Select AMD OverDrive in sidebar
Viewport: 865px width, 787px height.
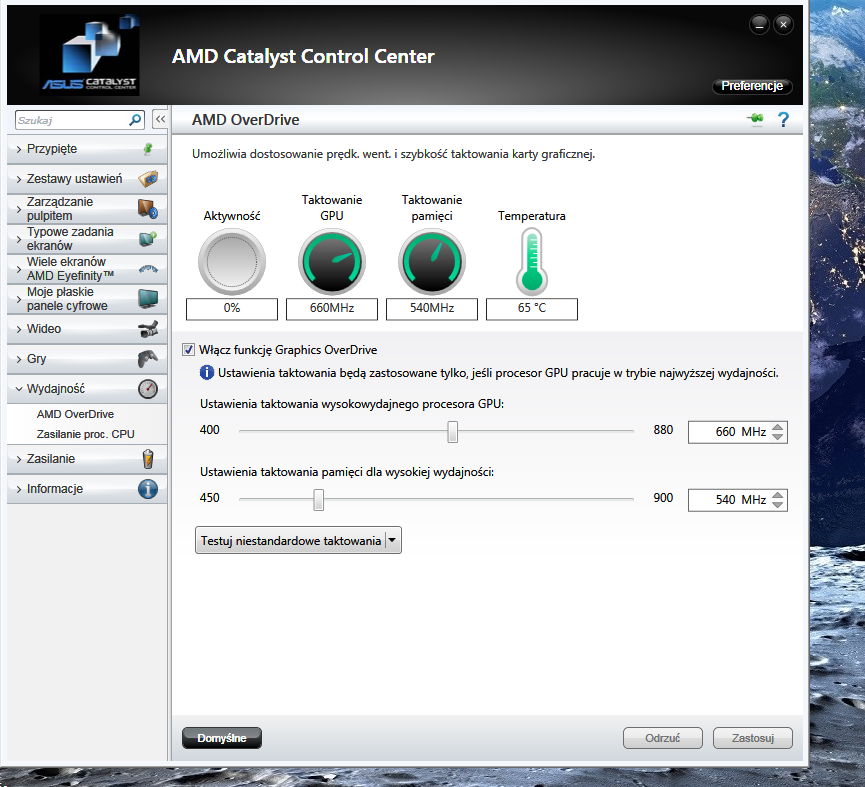tap(75, 414)
